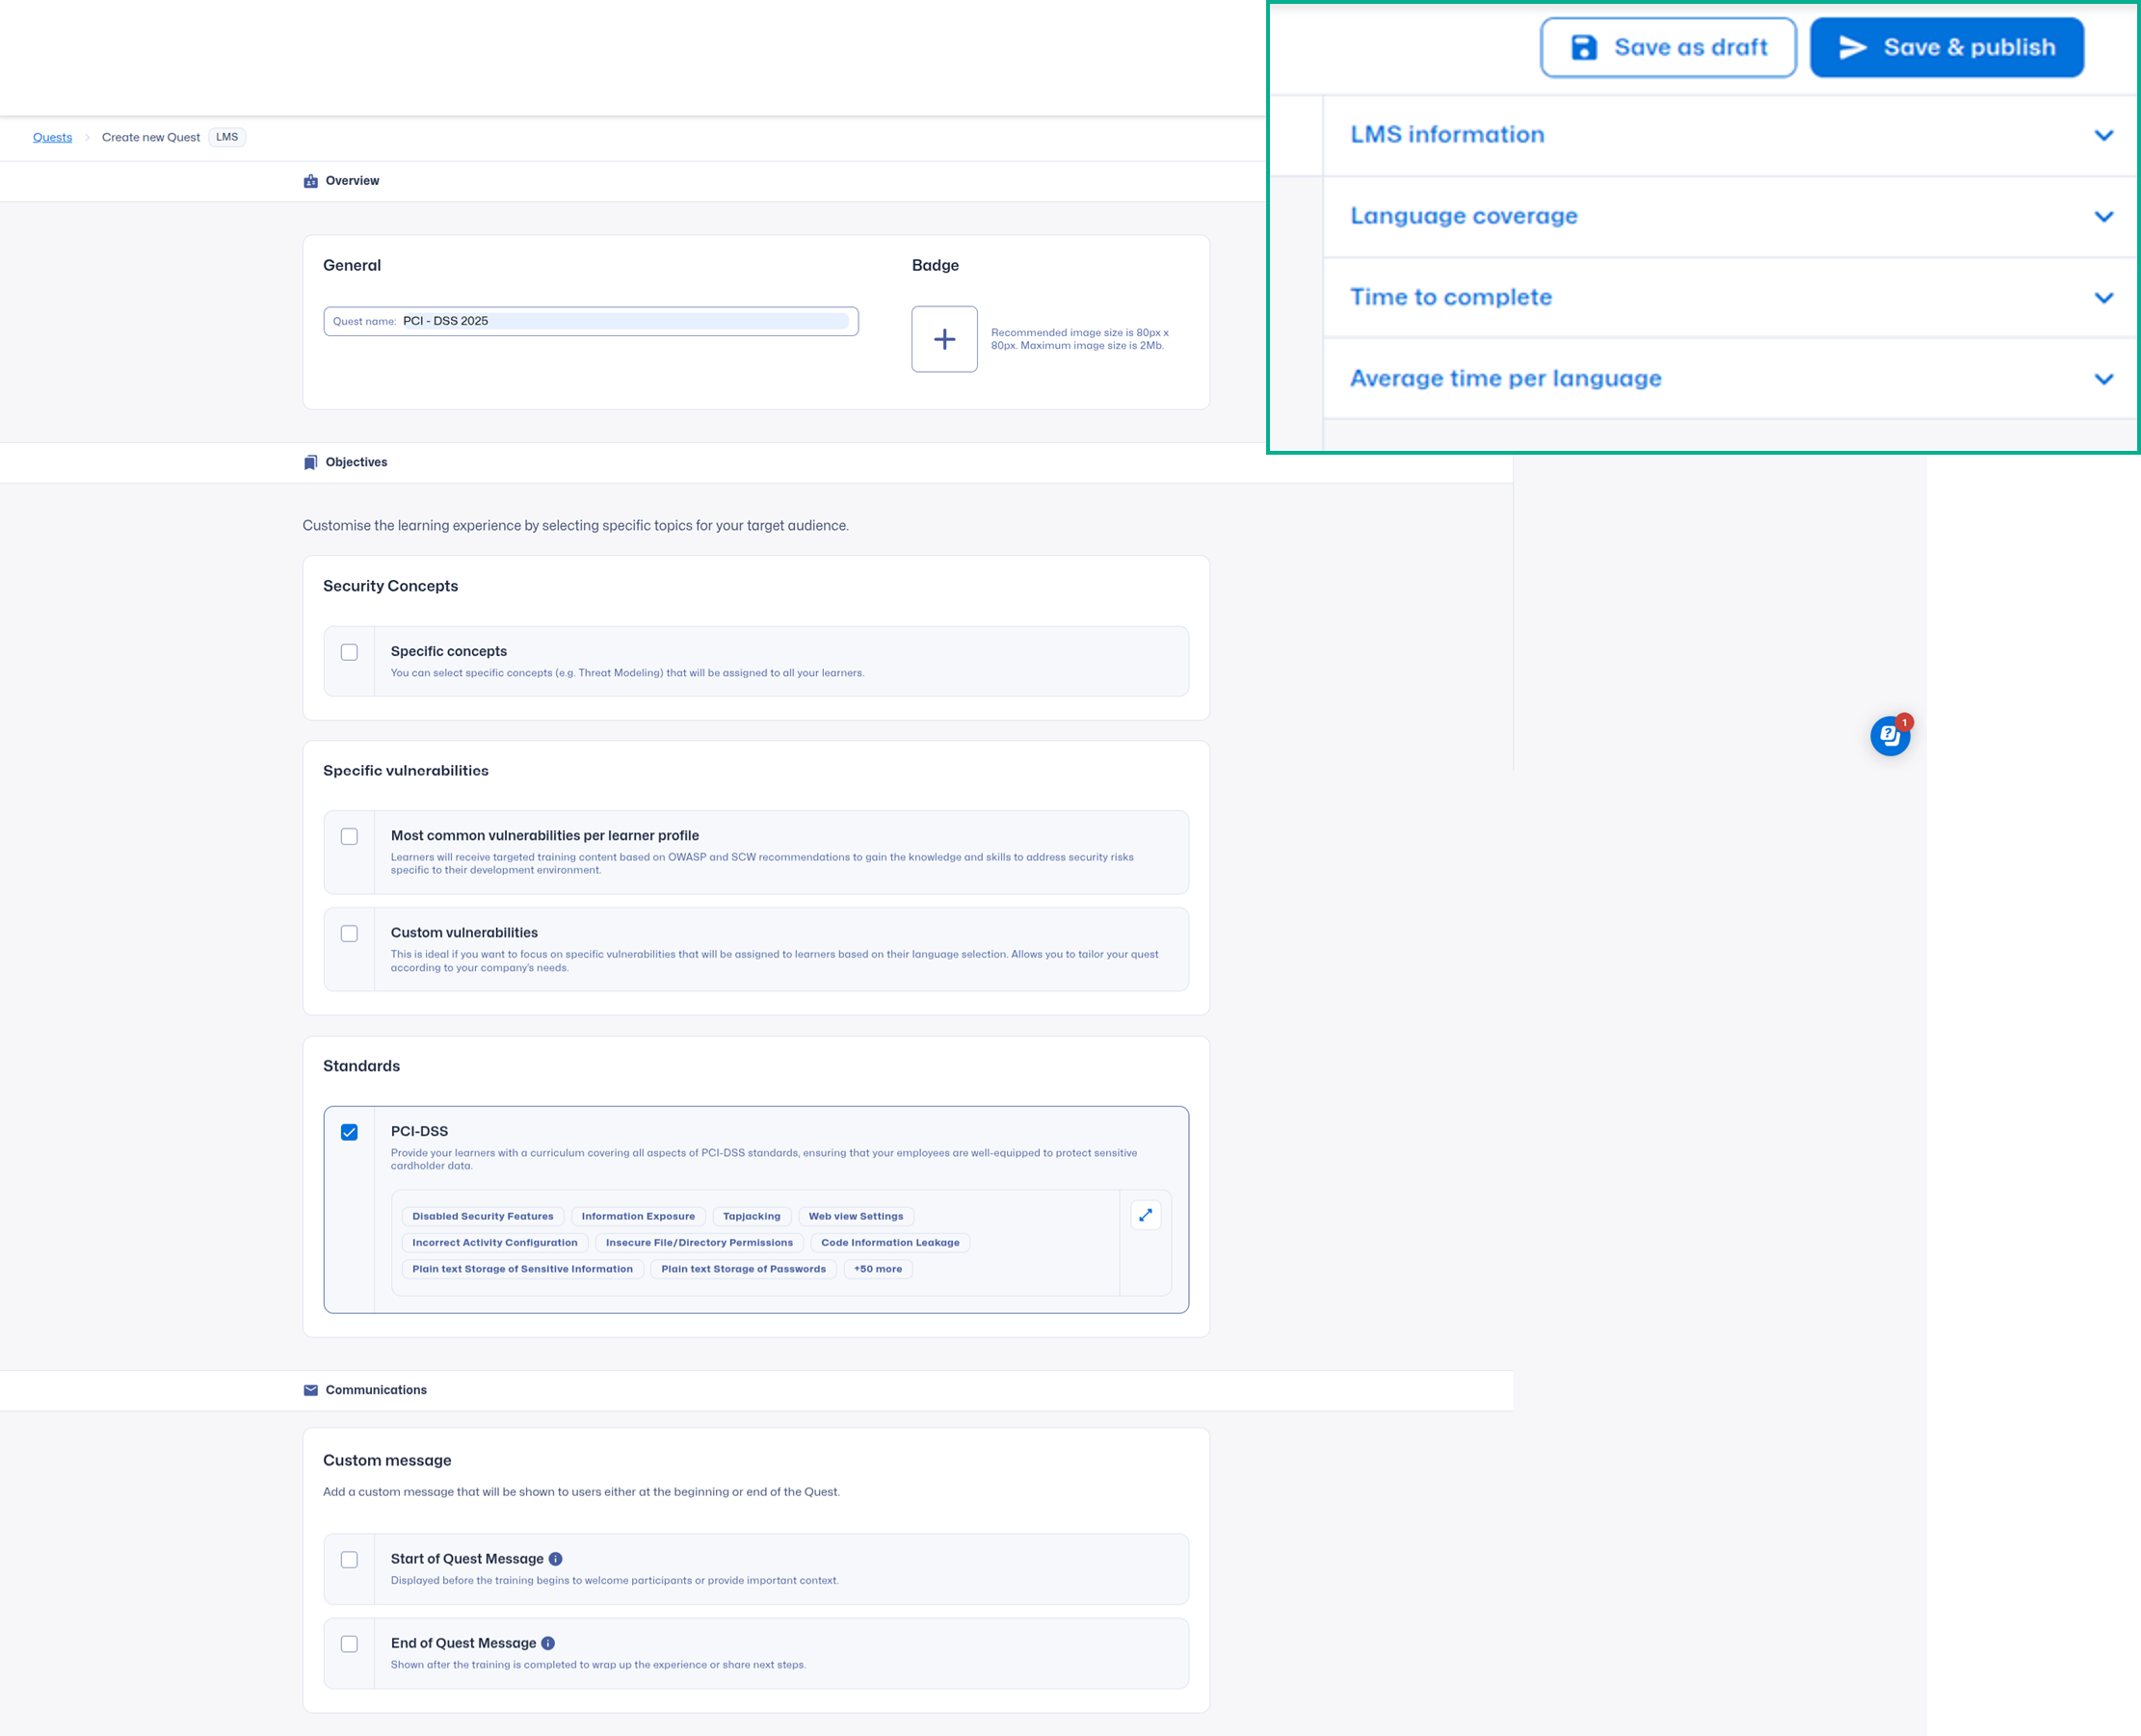Screen dimensions: 2141x1736
Task: Click the Incorrect Activity Configuration tag
Action: click(495, 1243)
